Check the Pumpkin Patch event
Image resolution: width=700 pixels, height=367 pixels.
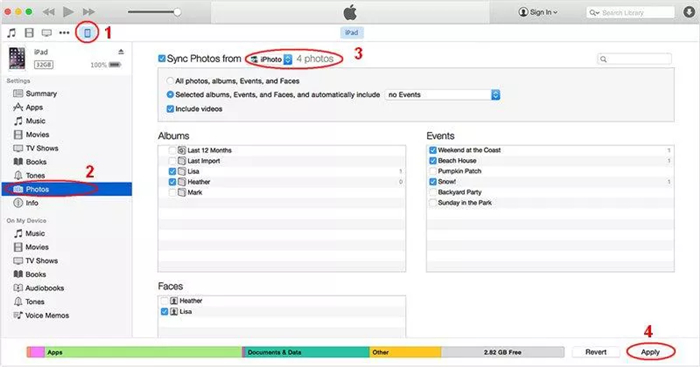pyautogui.click(x=433, y=171)
